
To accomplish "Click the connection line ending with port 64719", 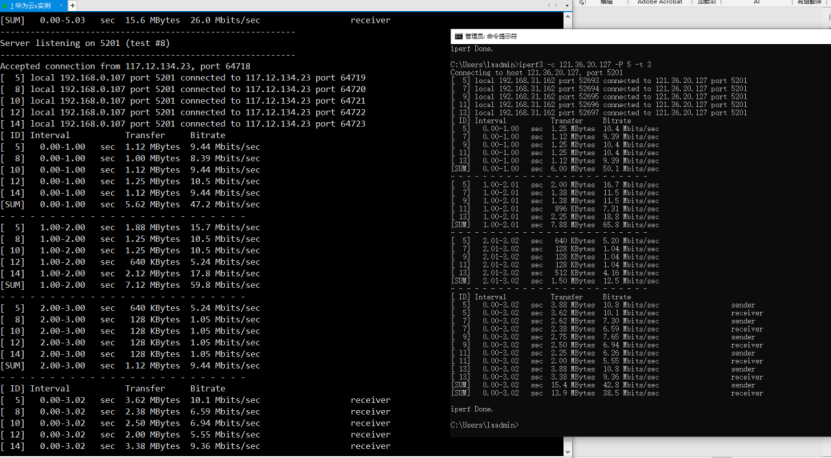I will 183,78.
